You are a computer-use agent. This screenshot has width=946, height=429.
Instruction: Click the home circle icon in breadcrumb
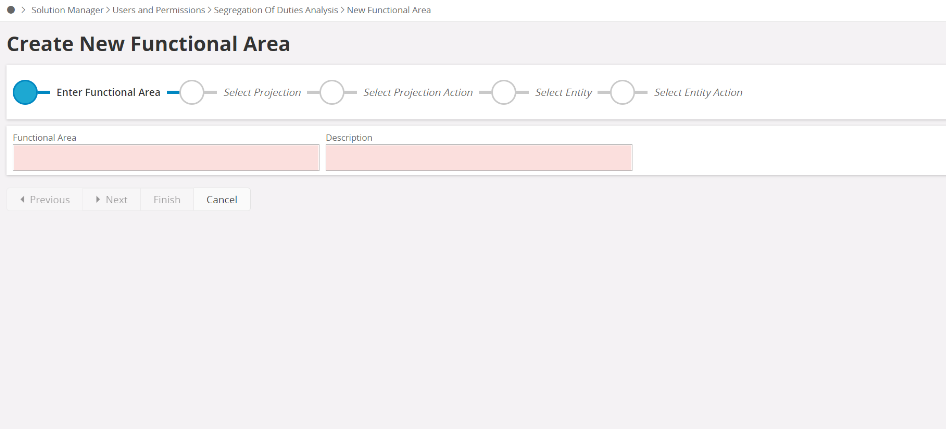click(11, 9)
